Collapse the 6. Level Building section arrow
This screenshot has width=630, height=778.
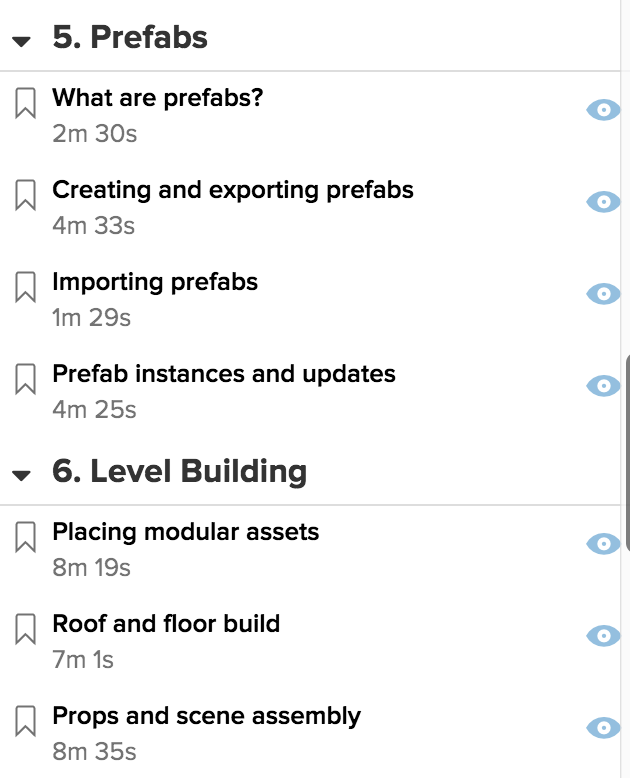click(21, 476)
